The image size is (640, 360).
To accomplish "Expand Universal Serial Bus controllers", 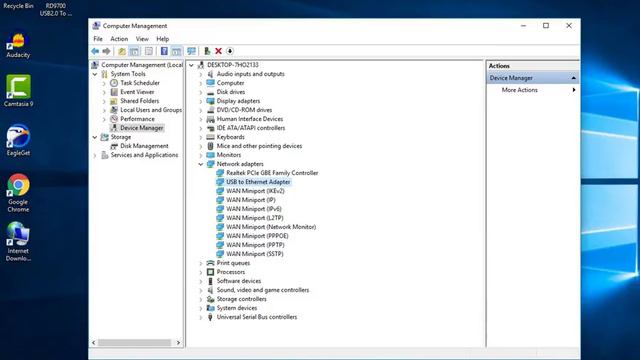I will tap(201, 317).
